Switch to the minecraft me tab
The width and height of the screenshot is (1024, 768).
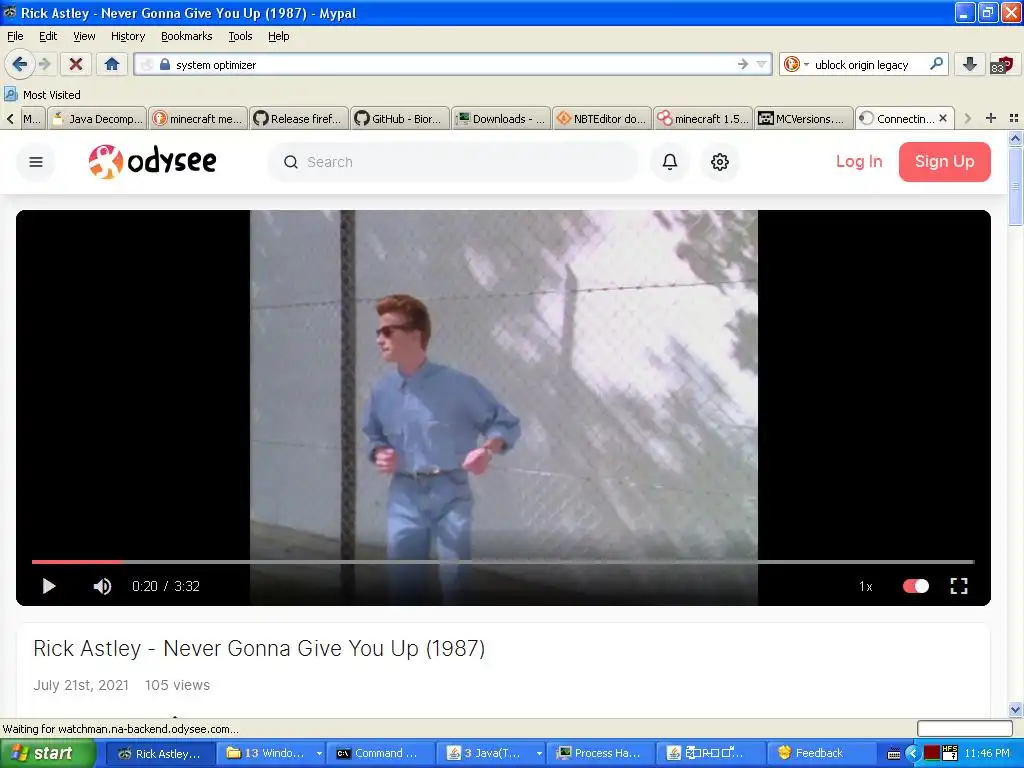198,118
